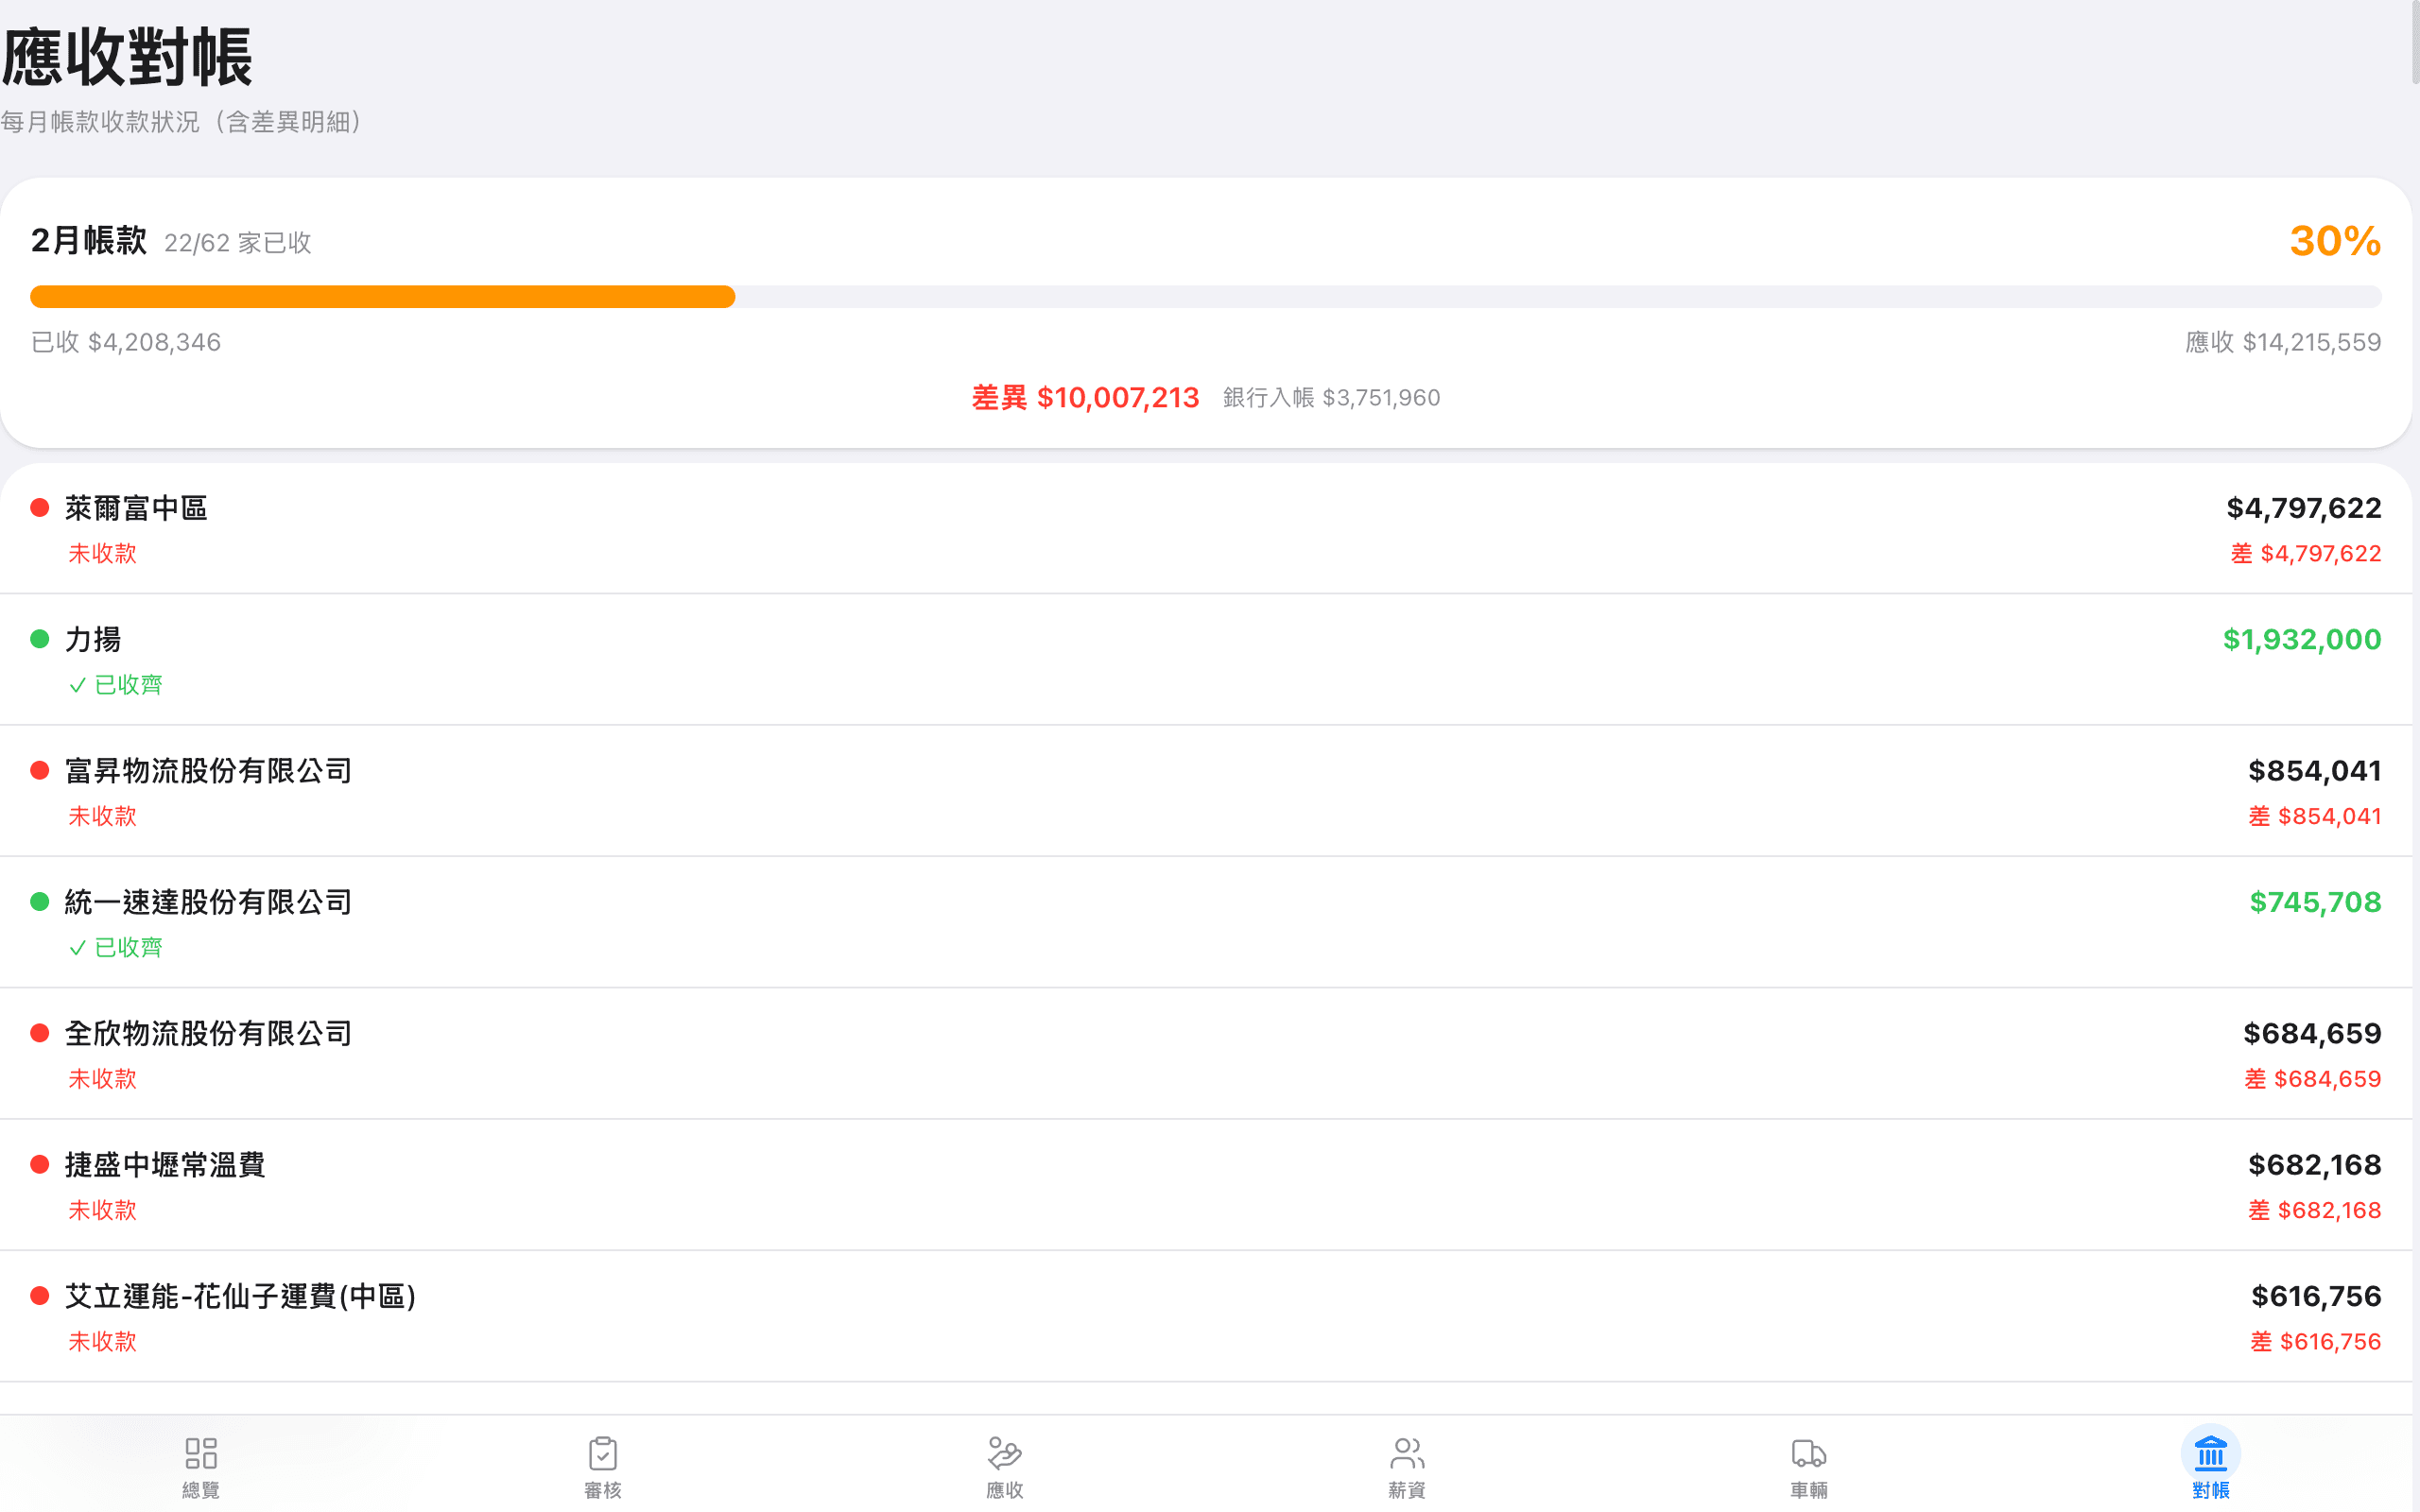Click the 30% collection percentage
The width and height of the screenshot is (2420, 1512).
2334,241
